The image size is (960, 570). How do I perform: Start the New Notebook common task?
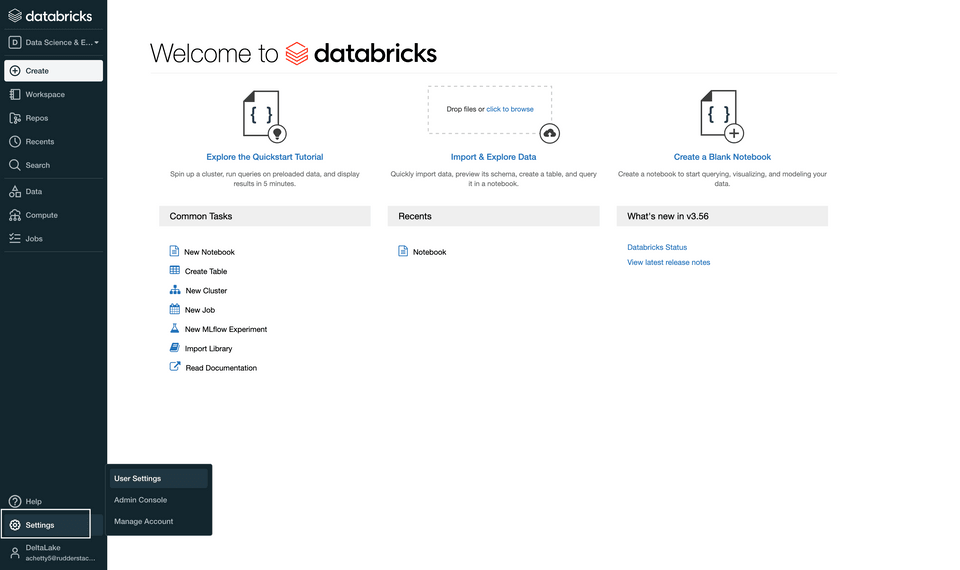(209, 252)
